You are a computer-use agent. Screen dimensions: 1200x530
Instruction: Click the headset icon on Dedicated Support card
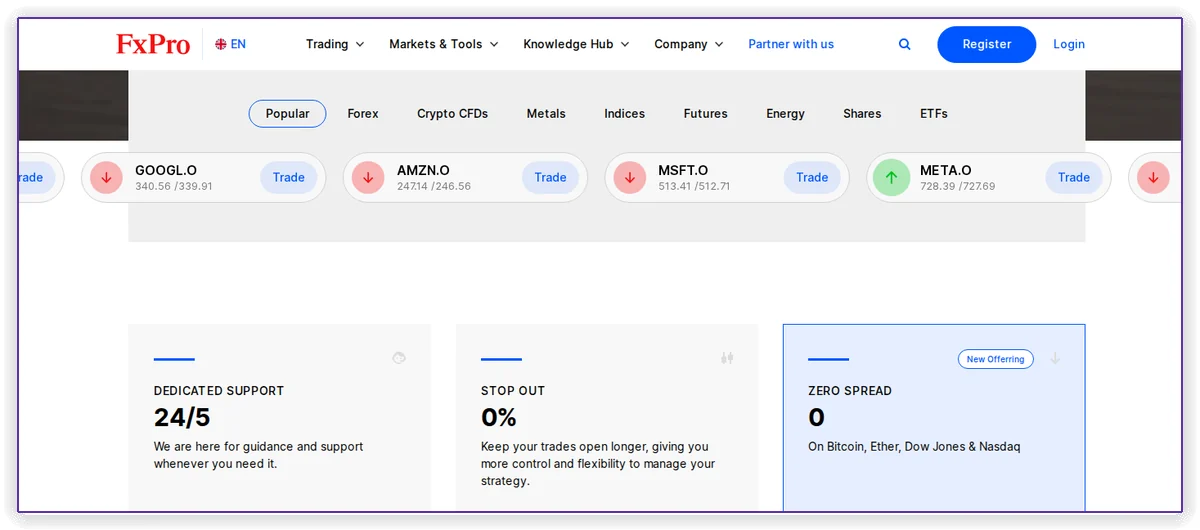(x=399, y=357)
